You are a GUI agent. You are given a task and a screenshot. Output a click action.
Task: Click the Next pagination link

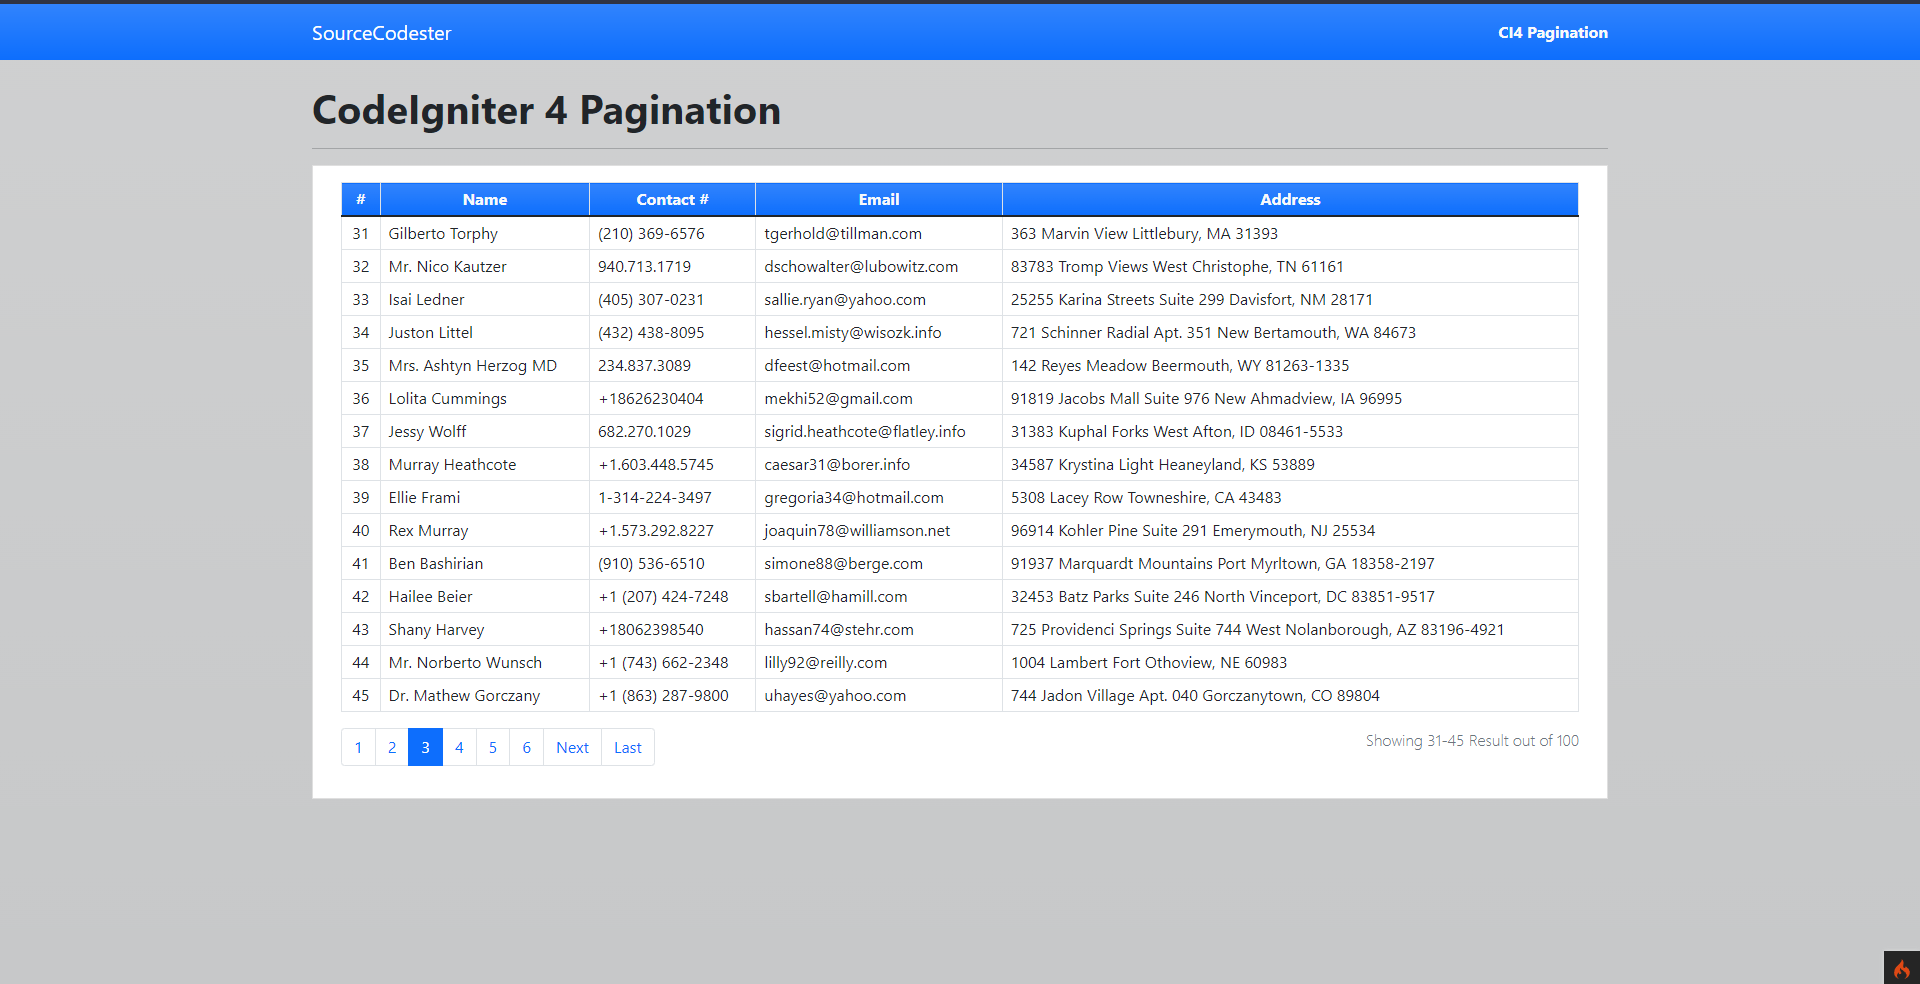(571, 747)
